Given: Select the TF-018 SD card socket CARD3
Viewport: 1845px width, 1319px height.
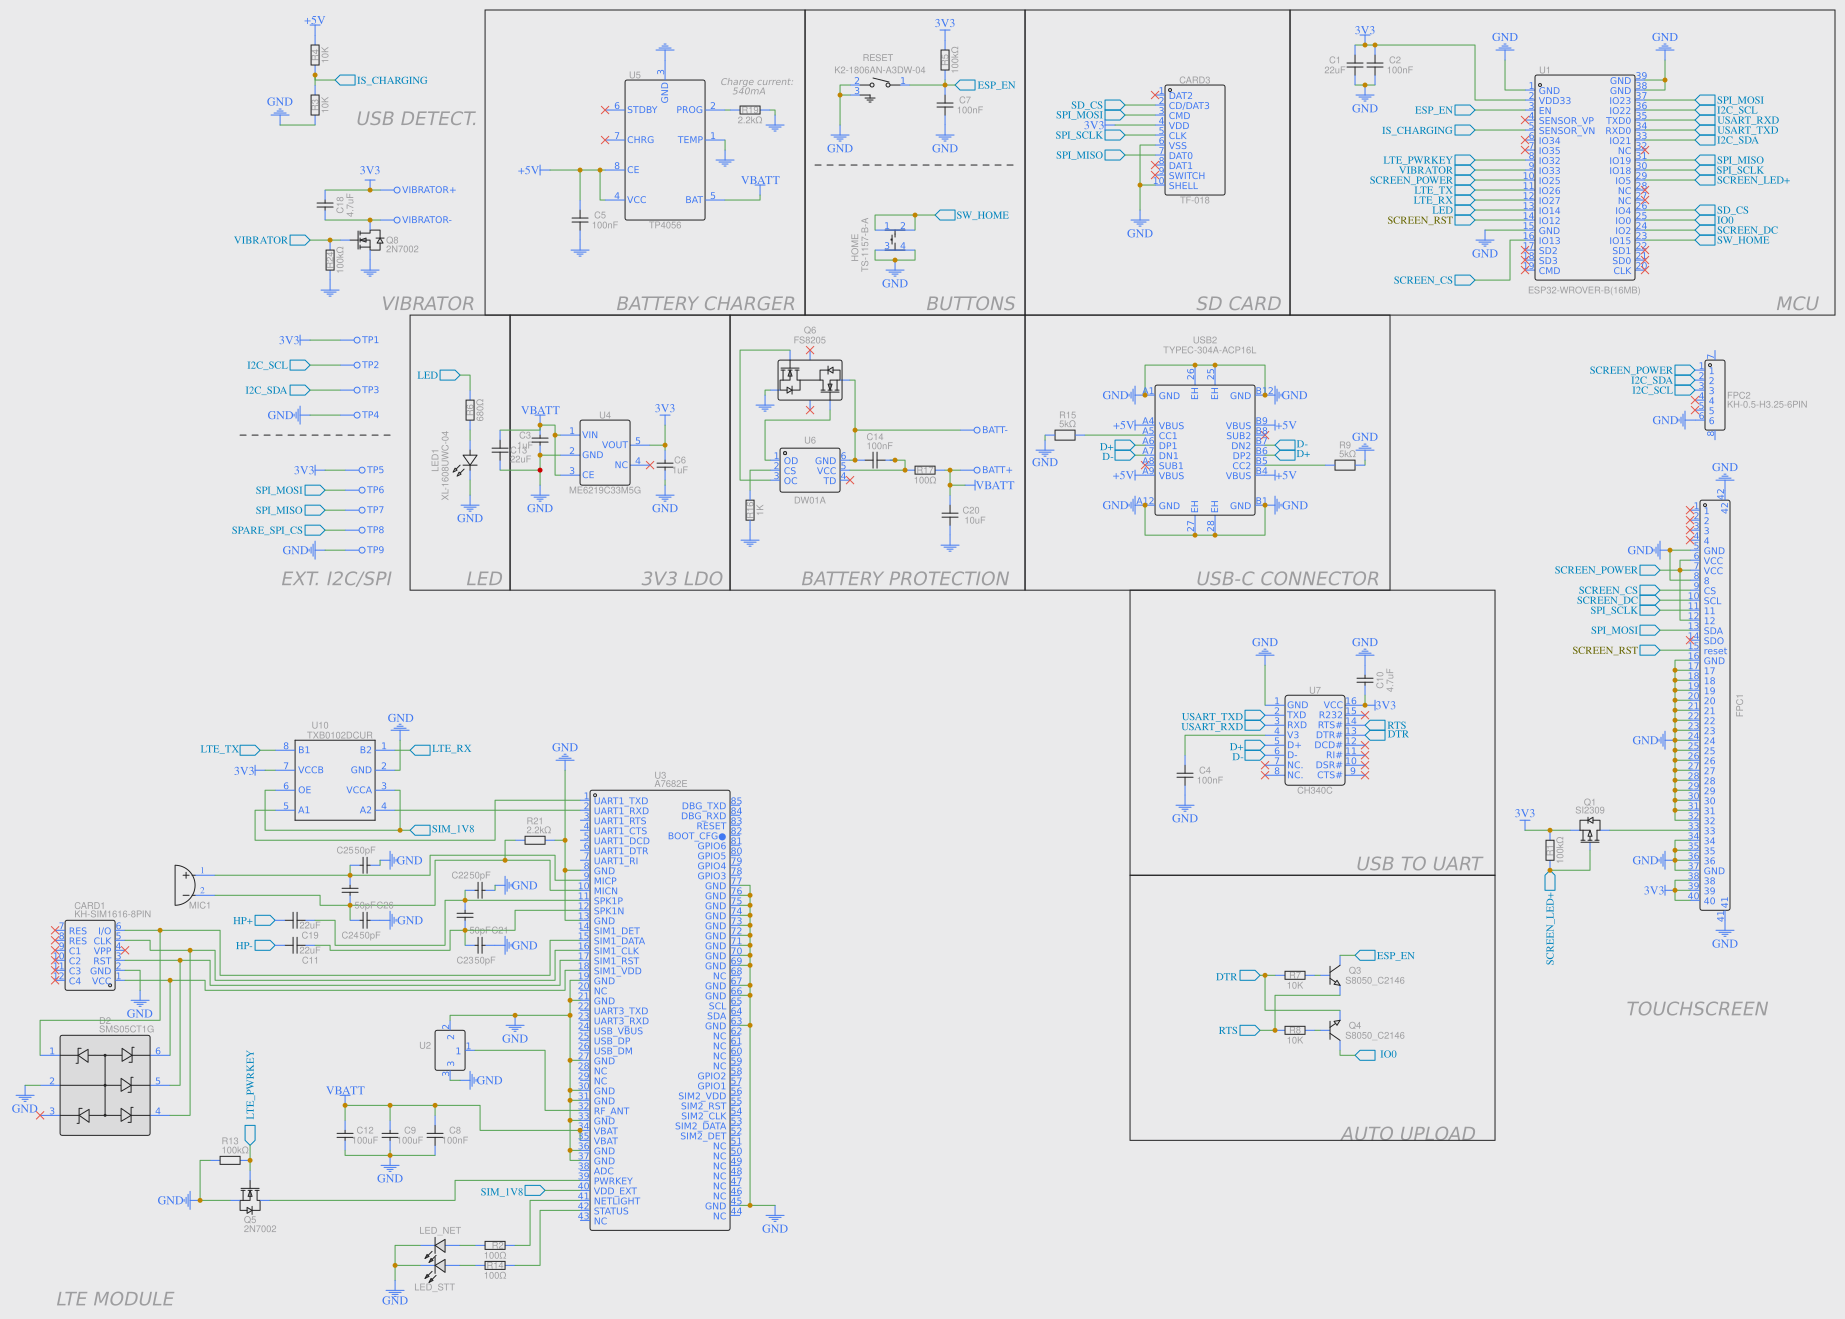Looking at the screenshot, I should (x=1194, y=140).
